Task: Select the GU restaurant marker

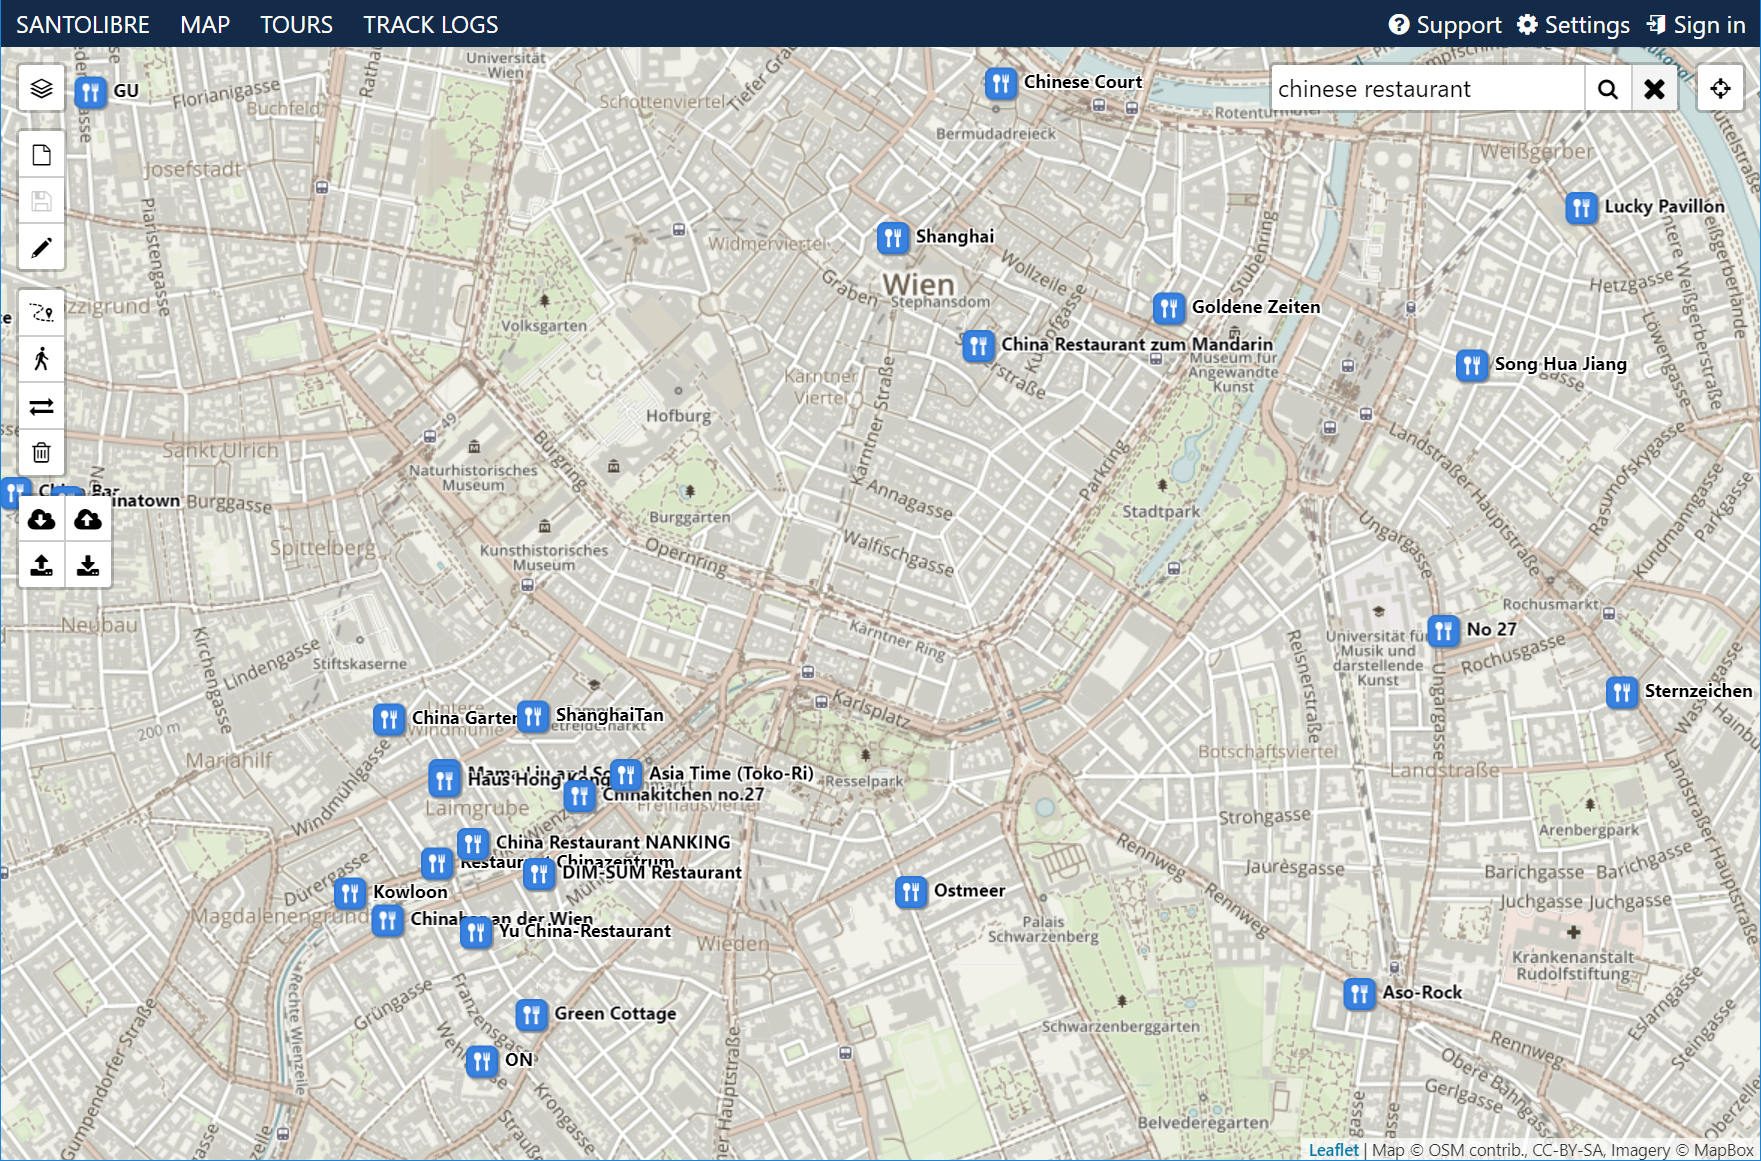Action: [91, 93]
